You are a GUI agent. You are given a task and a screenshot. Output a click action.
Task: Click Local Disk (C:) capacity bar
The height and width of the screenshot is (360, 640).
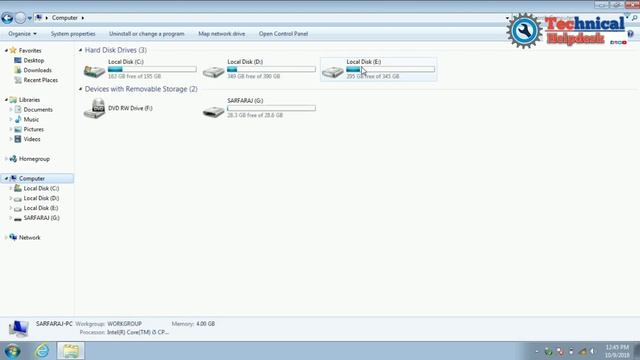152,69
